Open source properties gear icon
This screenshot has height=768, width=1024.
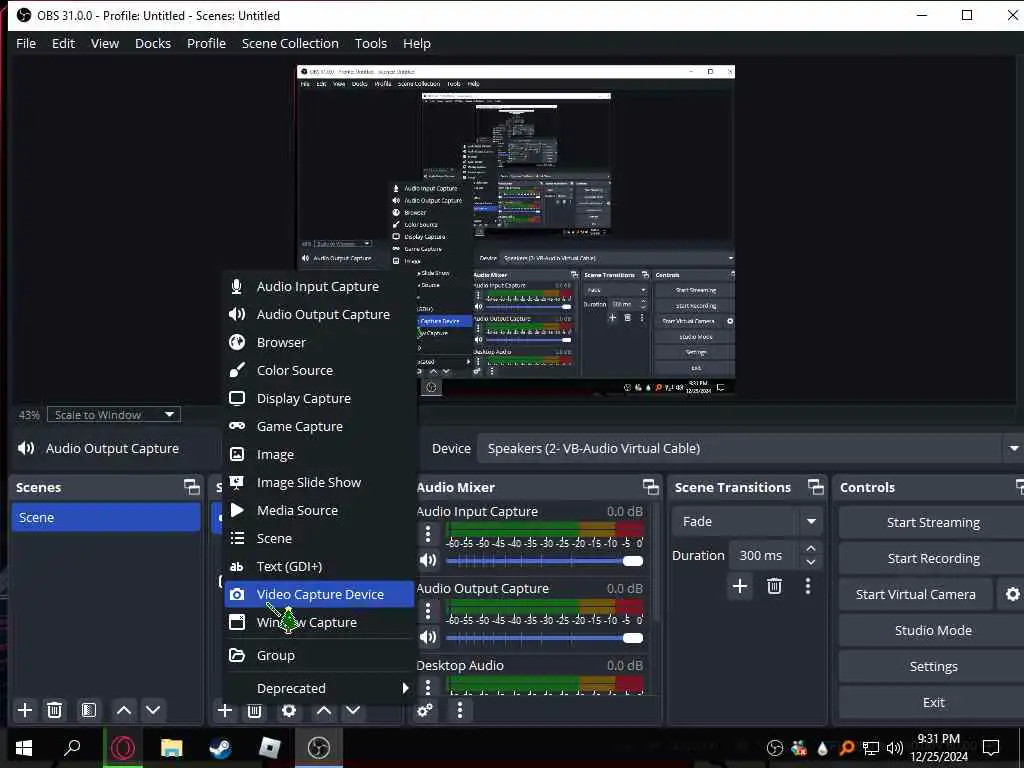(x=289, y=710)
